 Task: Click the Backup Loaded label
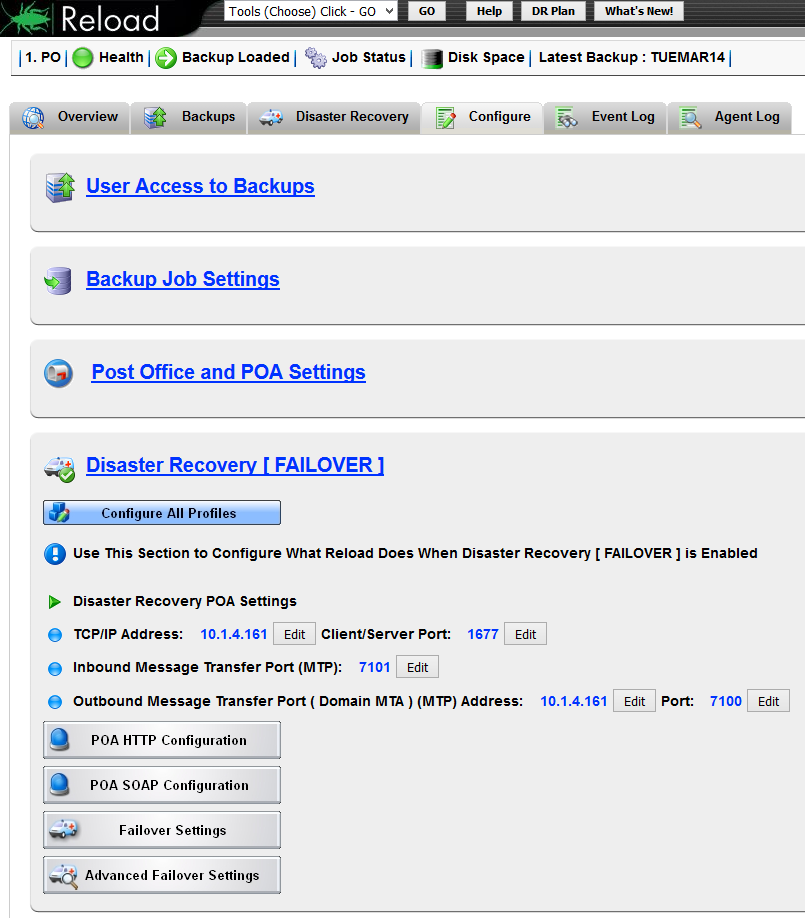[x=235, y=57]
